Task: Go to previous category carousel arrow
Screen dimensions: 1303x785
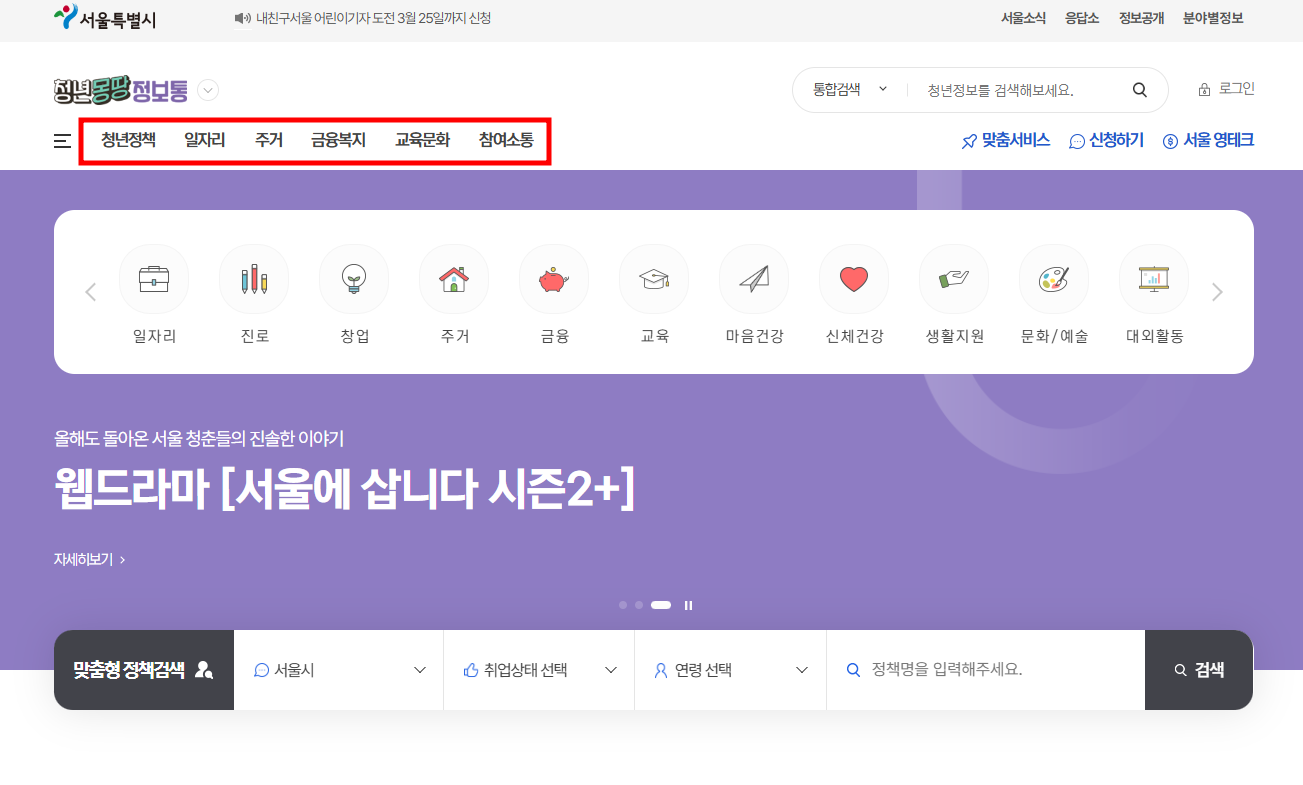Action: [x=90, y=292]
